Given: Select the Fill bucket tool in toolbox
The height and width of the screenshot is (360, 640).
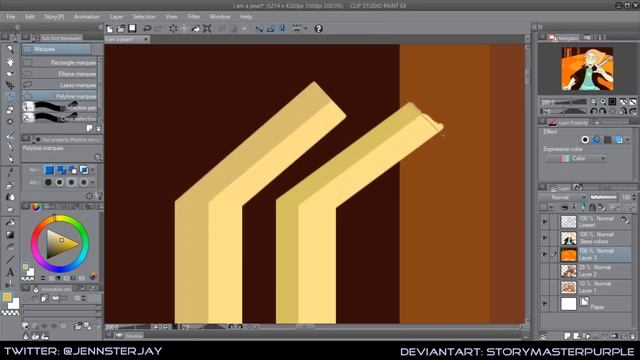Looking at the screenshot, I should coord(10,222).
